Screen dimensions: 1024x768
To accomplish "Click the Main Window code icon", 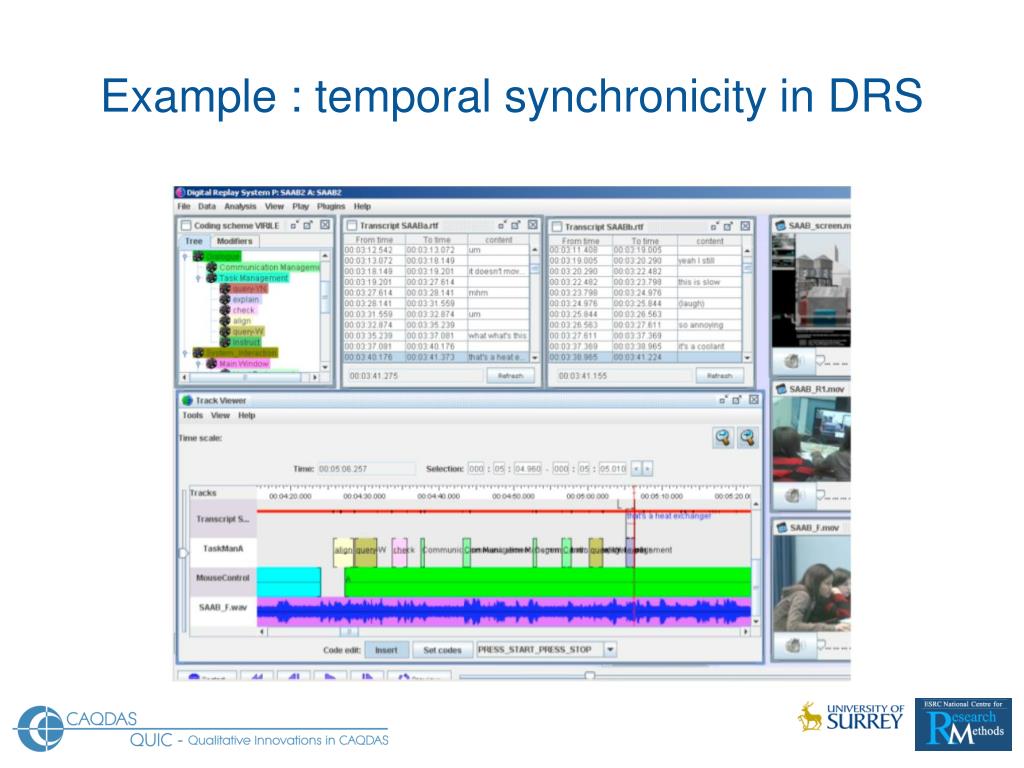I will point(212,364).
